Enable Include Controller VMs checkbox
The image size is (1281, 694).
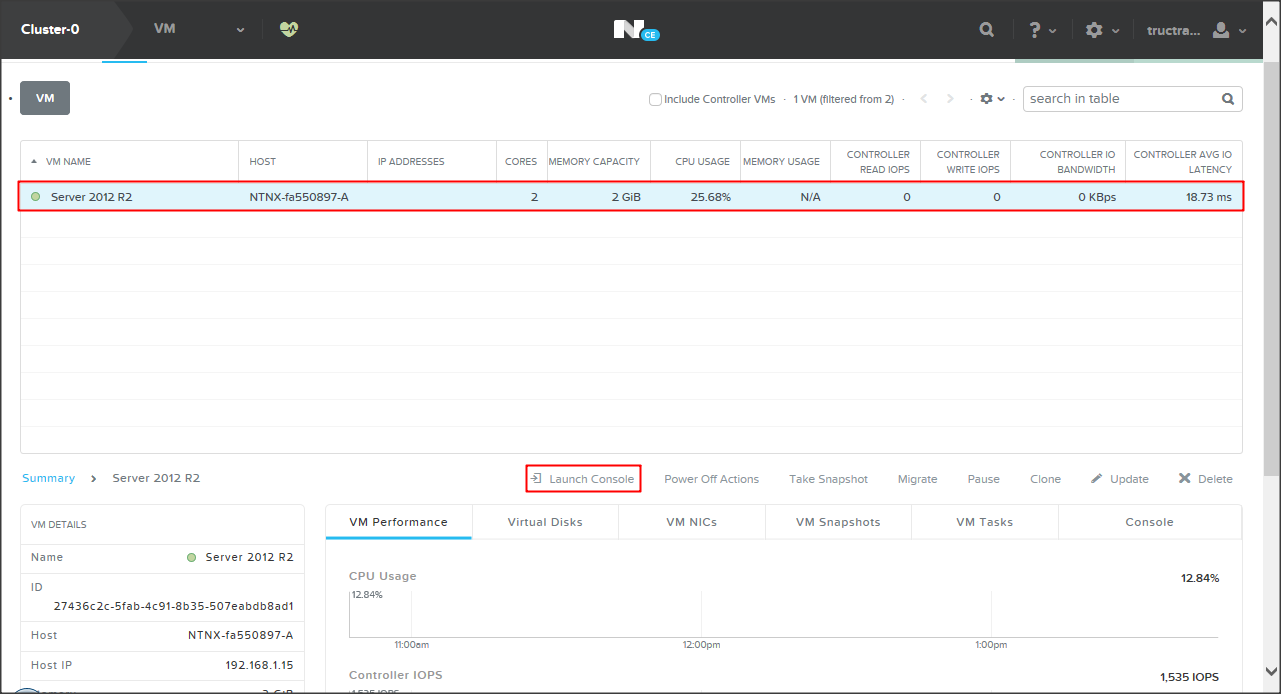pyautogui.click(x=655, y=99)
